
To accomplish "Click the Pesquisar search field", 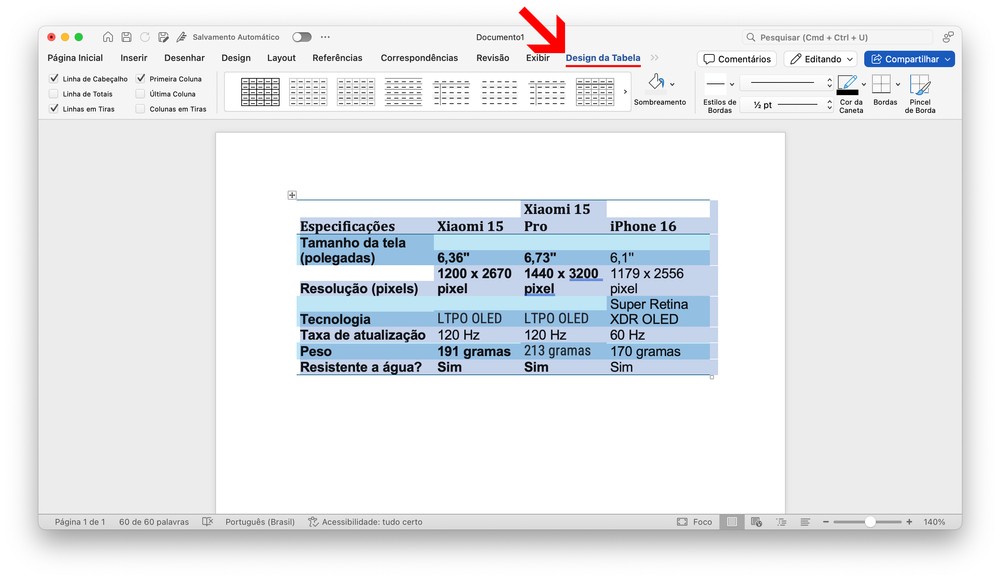I will pos(836,37).
